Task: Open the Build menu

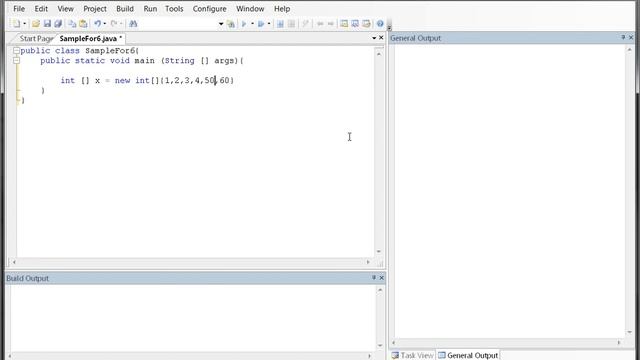Action: [x=125, y=9]
